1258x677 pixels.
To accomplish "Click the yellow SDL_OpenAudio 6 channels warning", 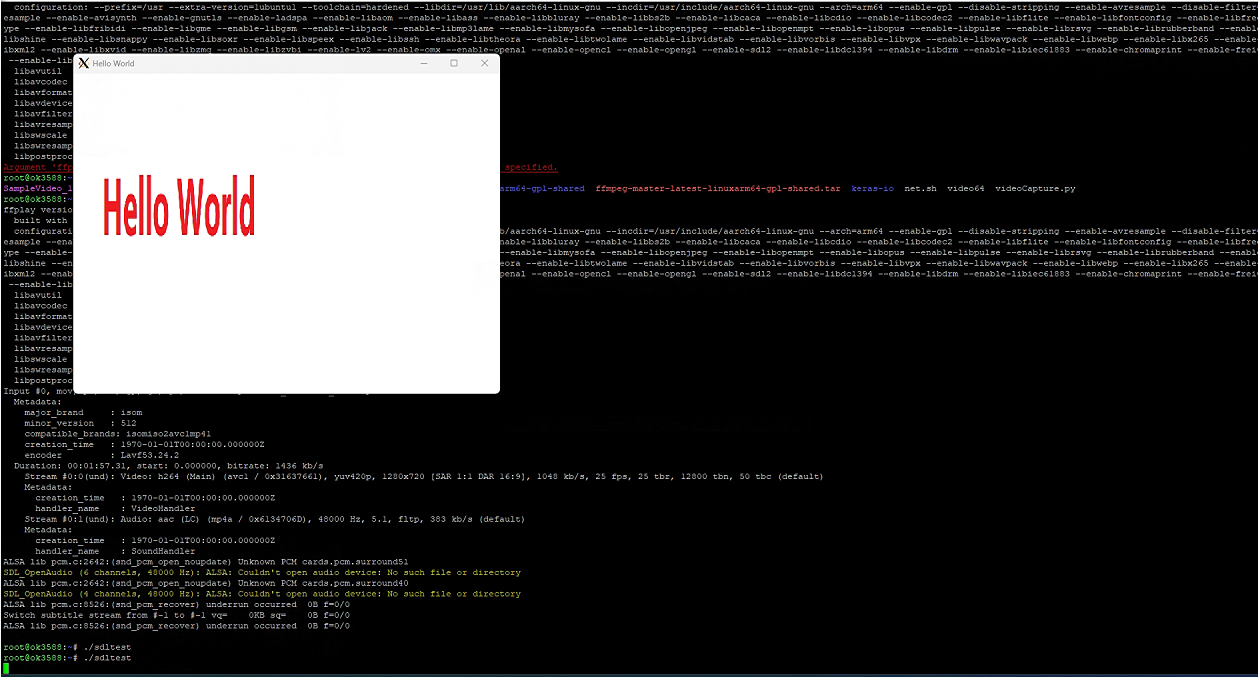I will pos(262,573).
